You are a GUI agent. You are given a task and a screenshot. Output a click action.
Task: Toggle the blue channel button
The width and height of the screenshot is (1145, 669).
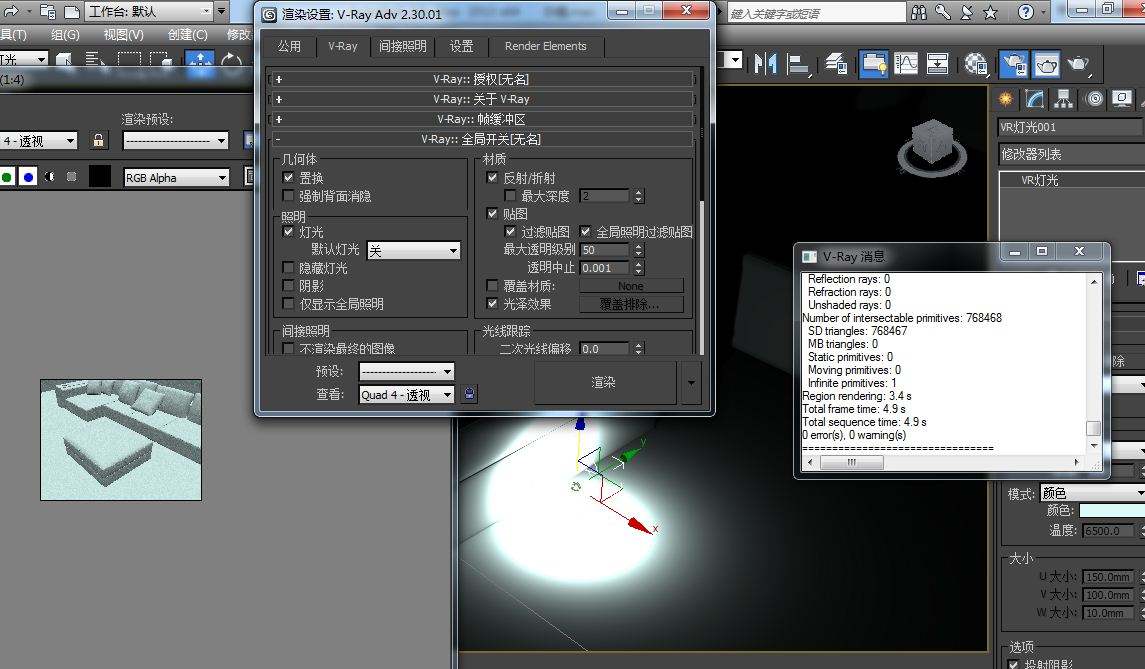pyautogui.click(x=28, y=177)
